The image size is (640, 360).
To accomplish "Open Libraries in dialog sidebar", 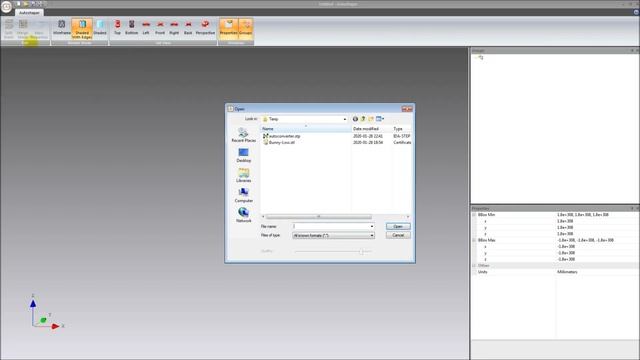I will (244, 175).
